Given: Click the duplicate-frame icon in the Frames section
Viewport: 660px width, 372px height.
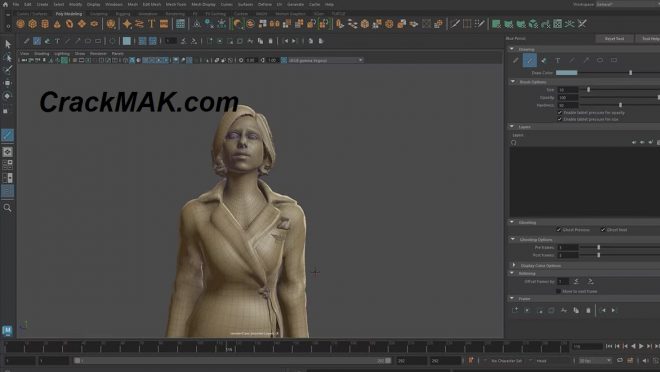Looking at the screenshot, I should click(x=576, y=311).
